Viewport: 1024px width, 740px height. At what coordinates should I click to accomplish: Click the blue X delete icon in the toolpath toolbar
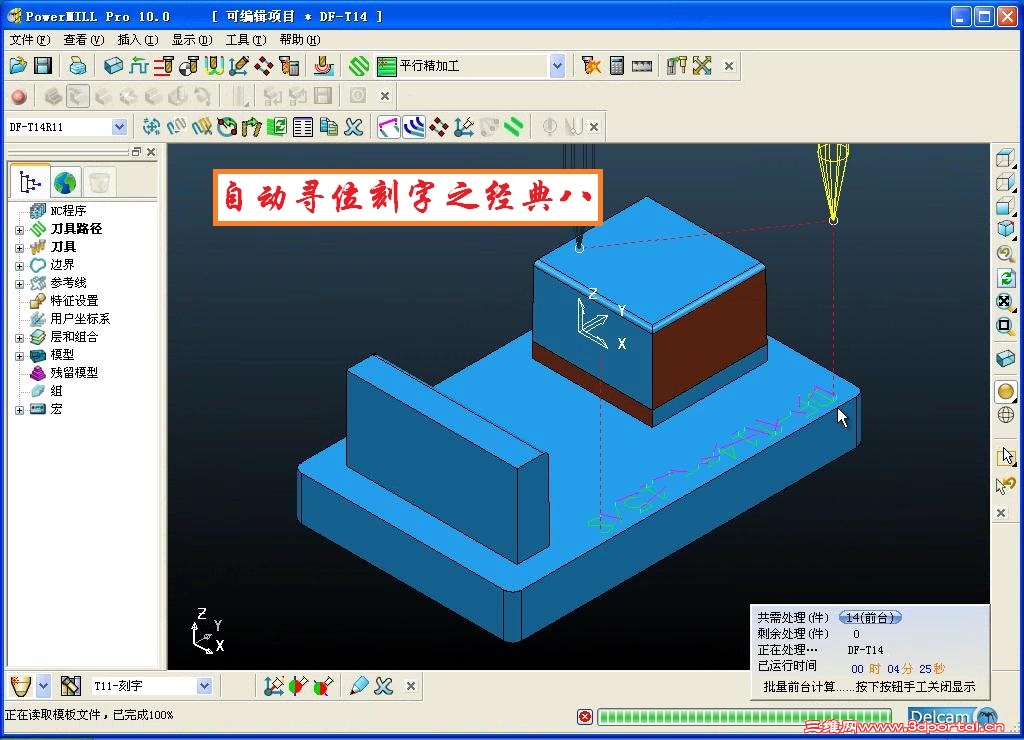(x=353, y=127)
